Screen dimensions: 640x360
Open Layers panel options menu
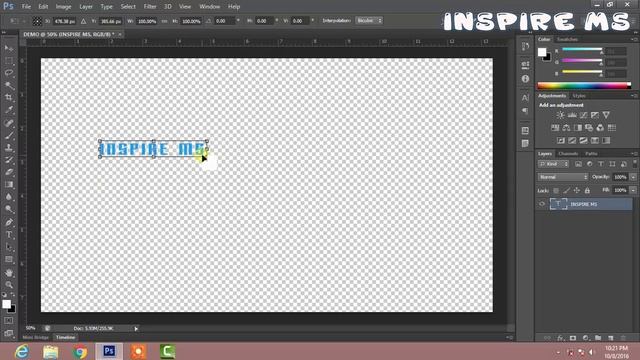634,153
